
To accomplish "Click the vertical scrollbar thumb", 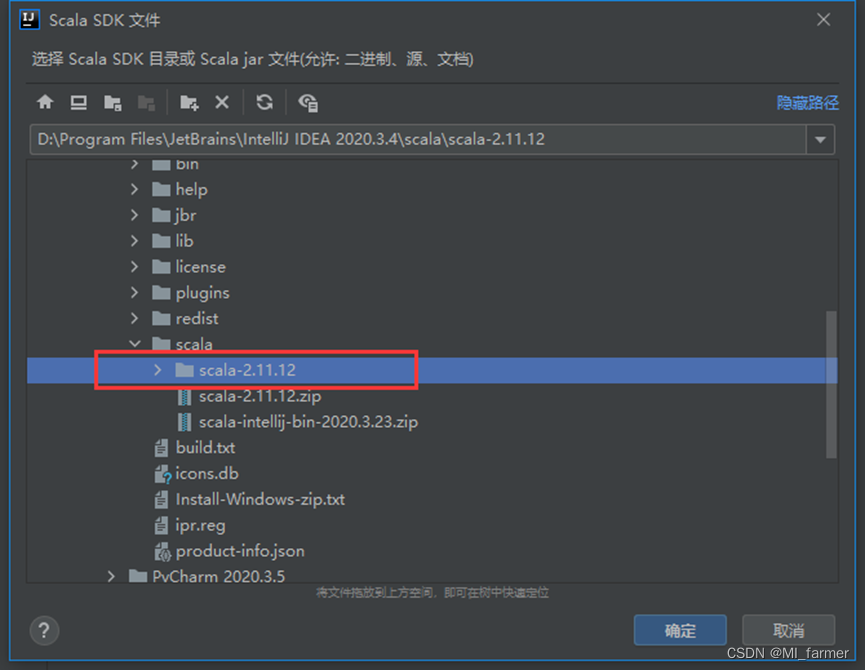I will 836,360.
